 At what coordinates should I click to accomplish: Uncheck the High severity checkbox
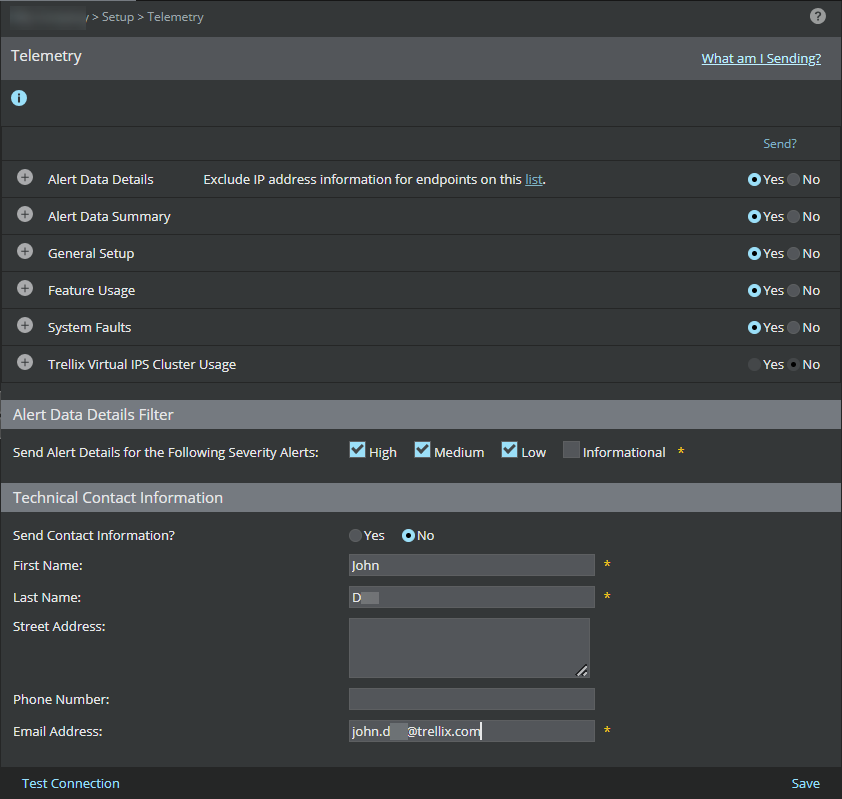pos(357,449)
